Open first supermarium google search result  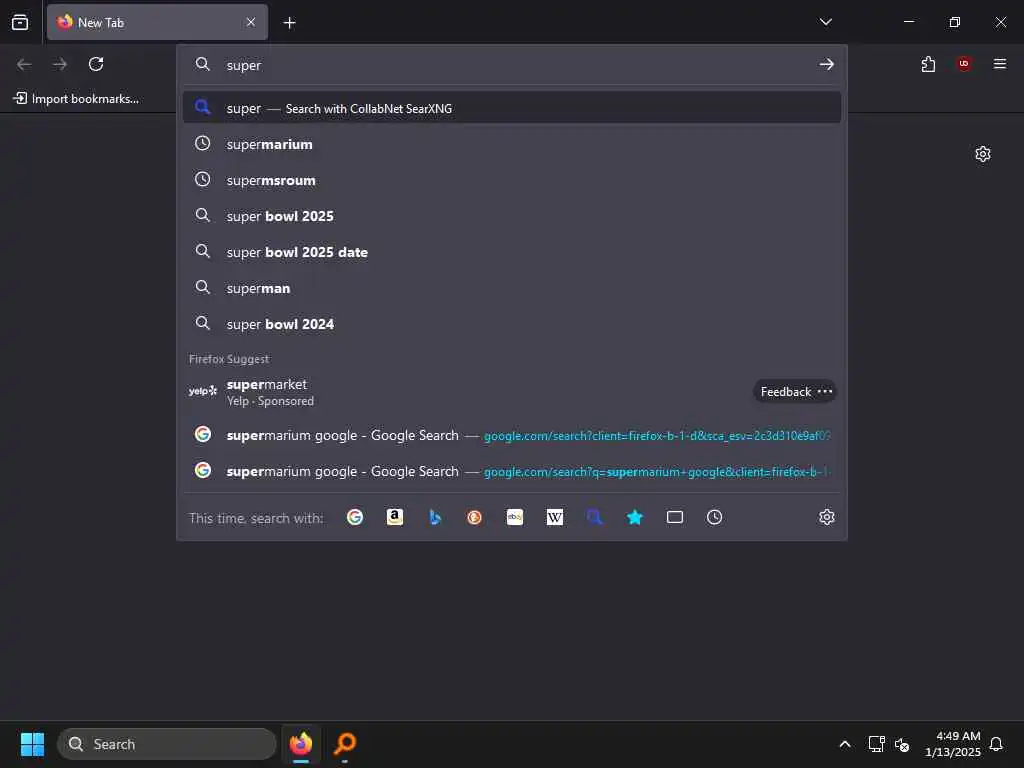pos(512,435)
